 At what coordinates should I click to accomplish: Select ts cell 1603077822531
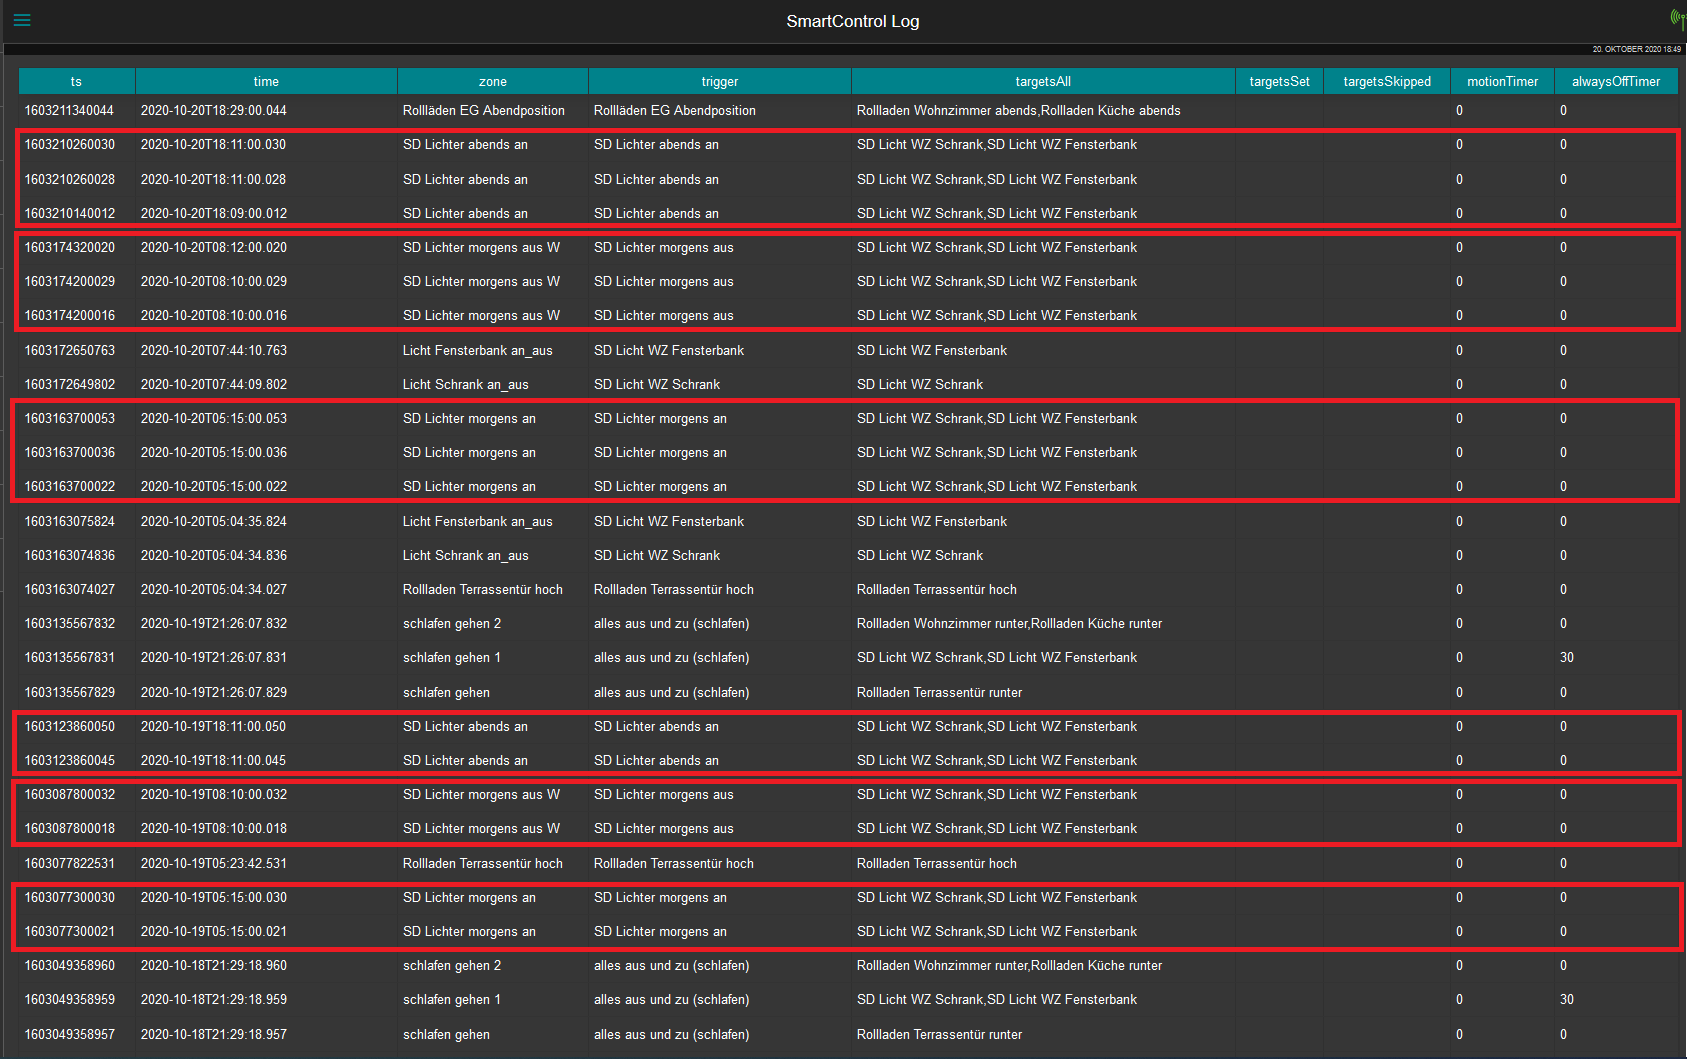[x=69, y=863]
